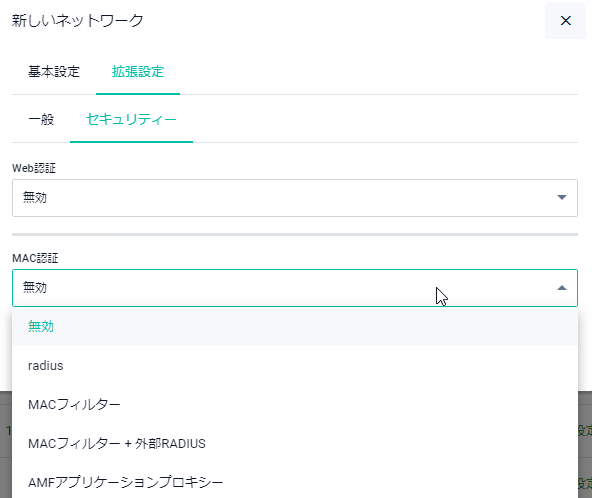Choose 無効 from the MAC認証 list
This screenshot has height=498, width=592.
tap(295, 326)
